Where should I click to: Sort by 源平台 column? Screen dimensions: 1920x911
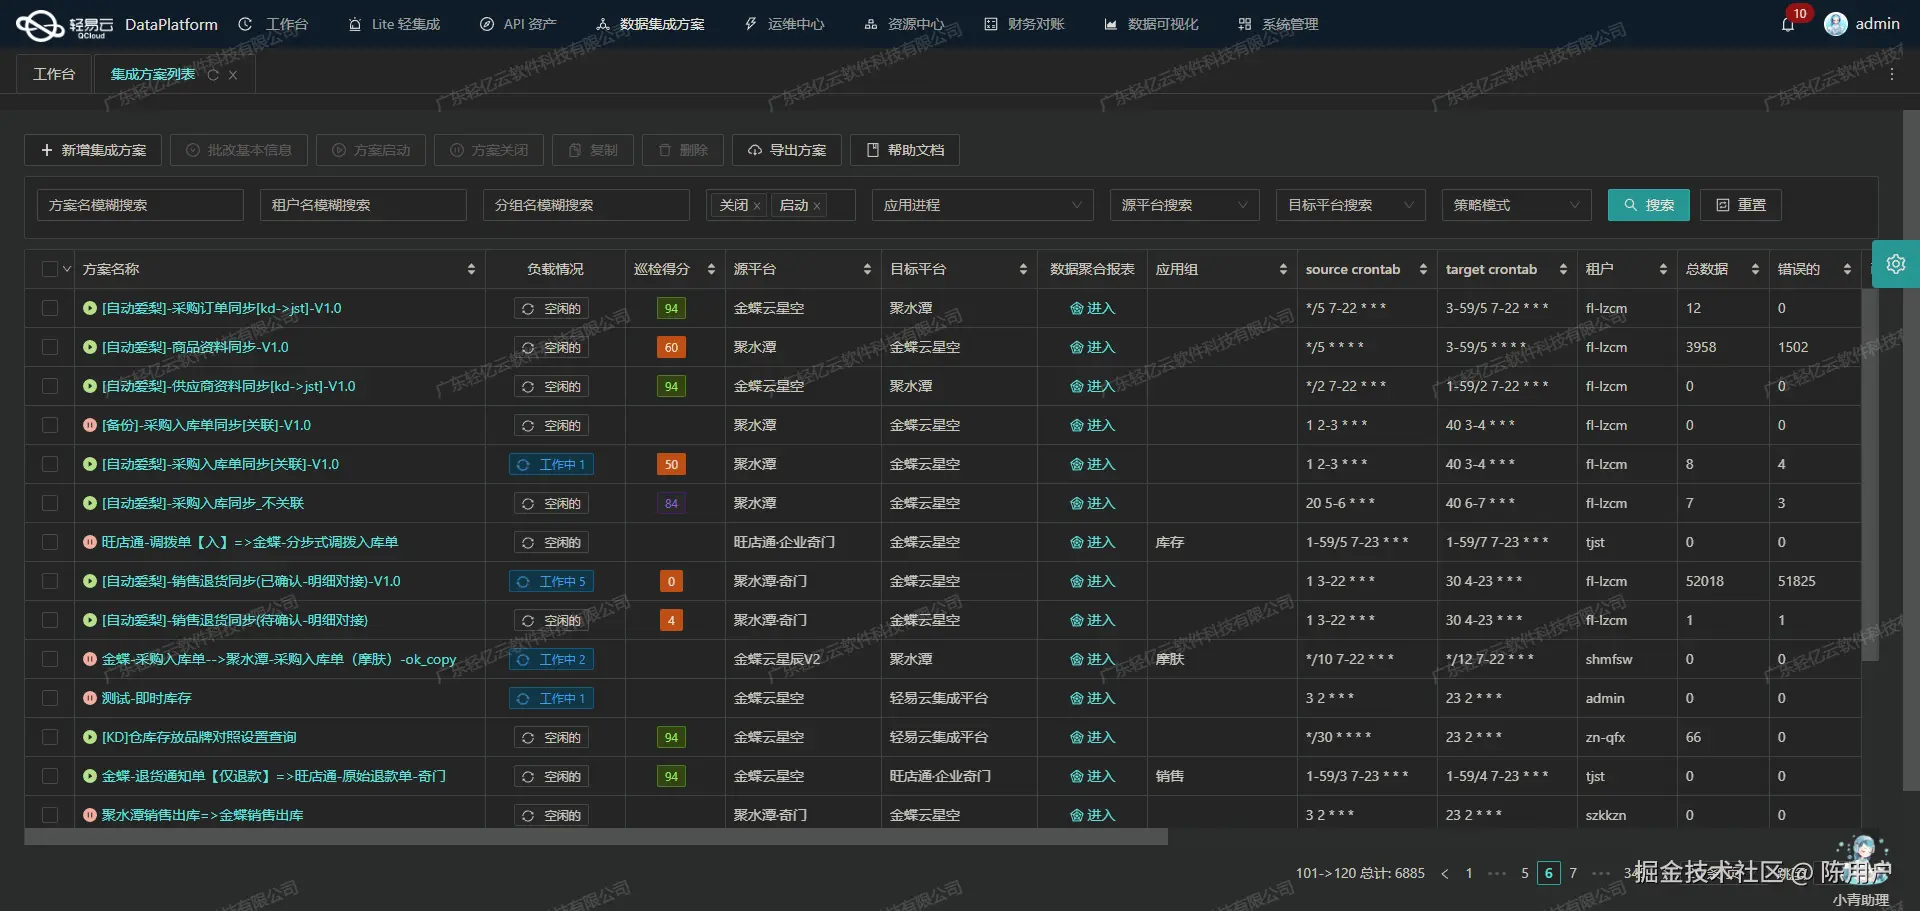[x=867, y=269]
